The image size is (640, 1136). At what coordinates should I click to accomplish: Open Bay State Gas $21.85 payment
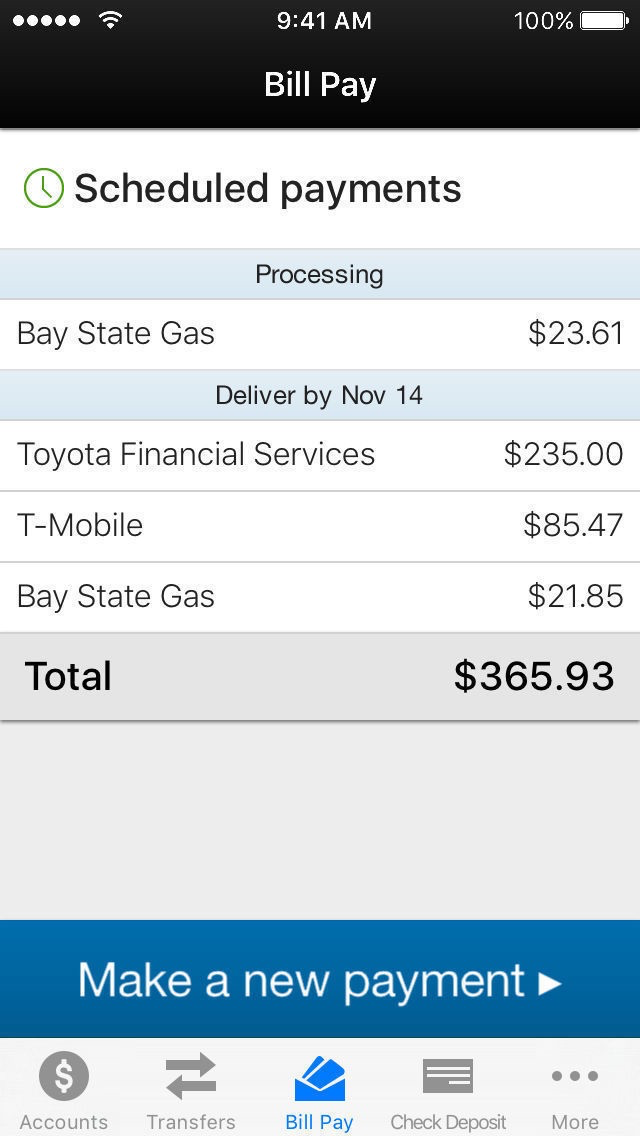[x=320, y=597]
